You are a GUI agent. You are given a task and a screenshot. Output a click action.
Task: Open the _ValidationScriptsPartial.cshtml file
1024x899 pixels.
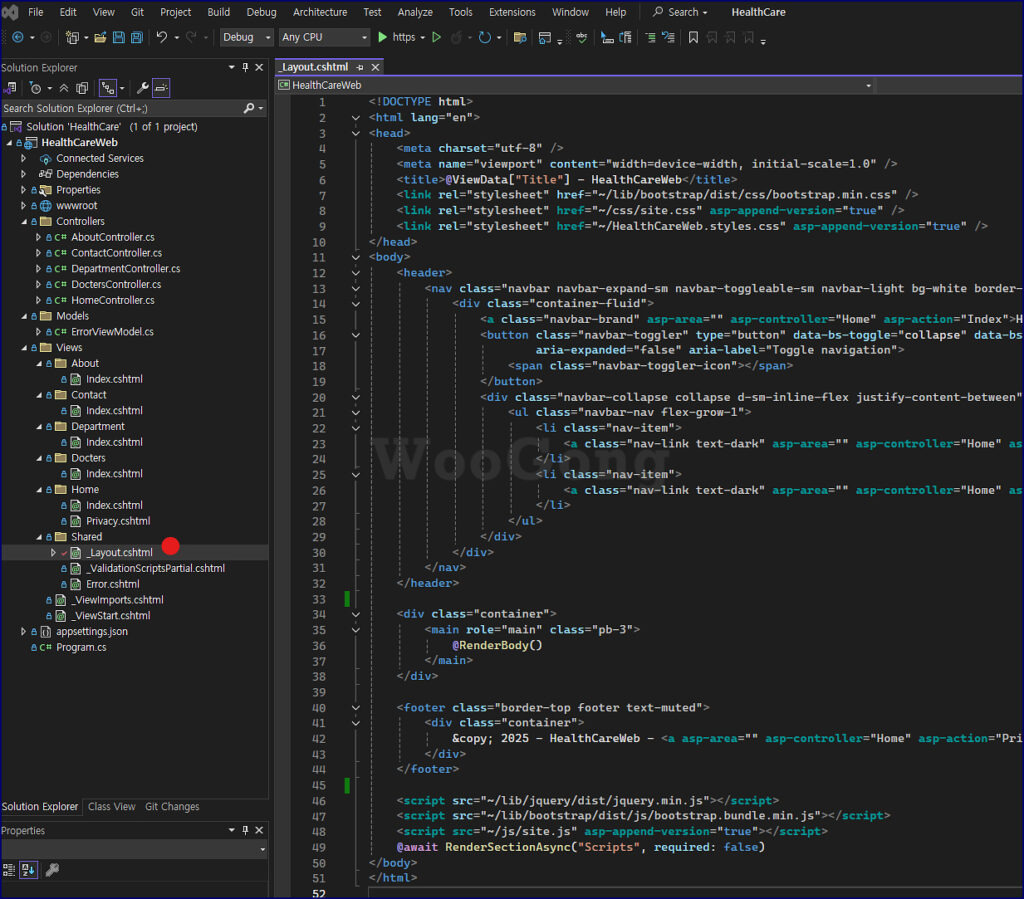156,568
